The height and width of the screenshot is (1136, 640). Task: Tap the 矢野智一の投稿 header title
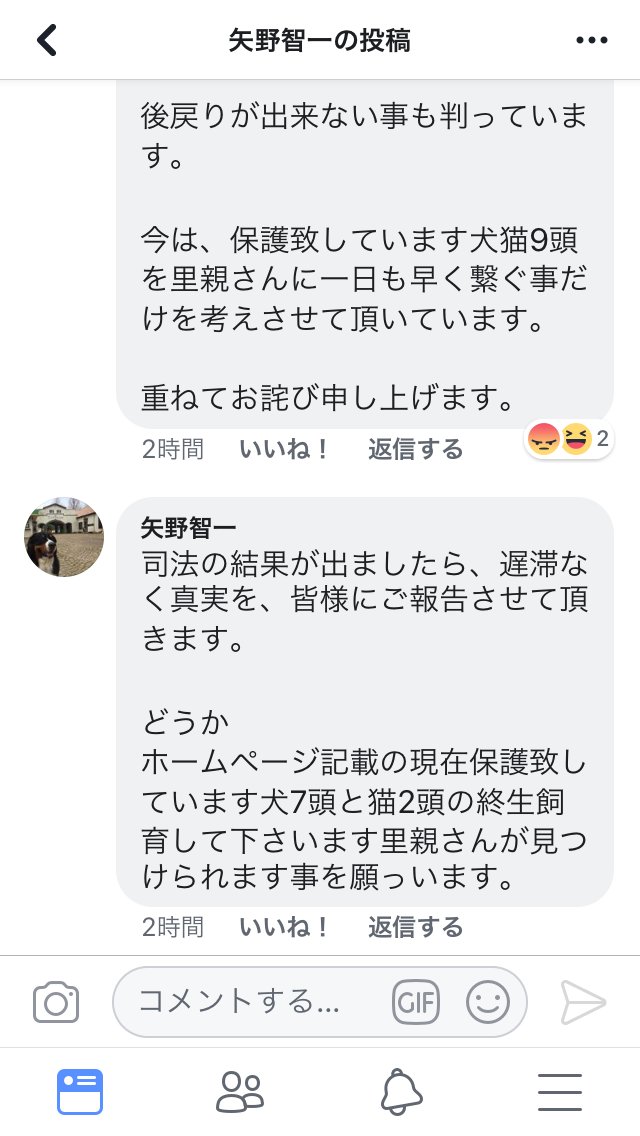319,40
